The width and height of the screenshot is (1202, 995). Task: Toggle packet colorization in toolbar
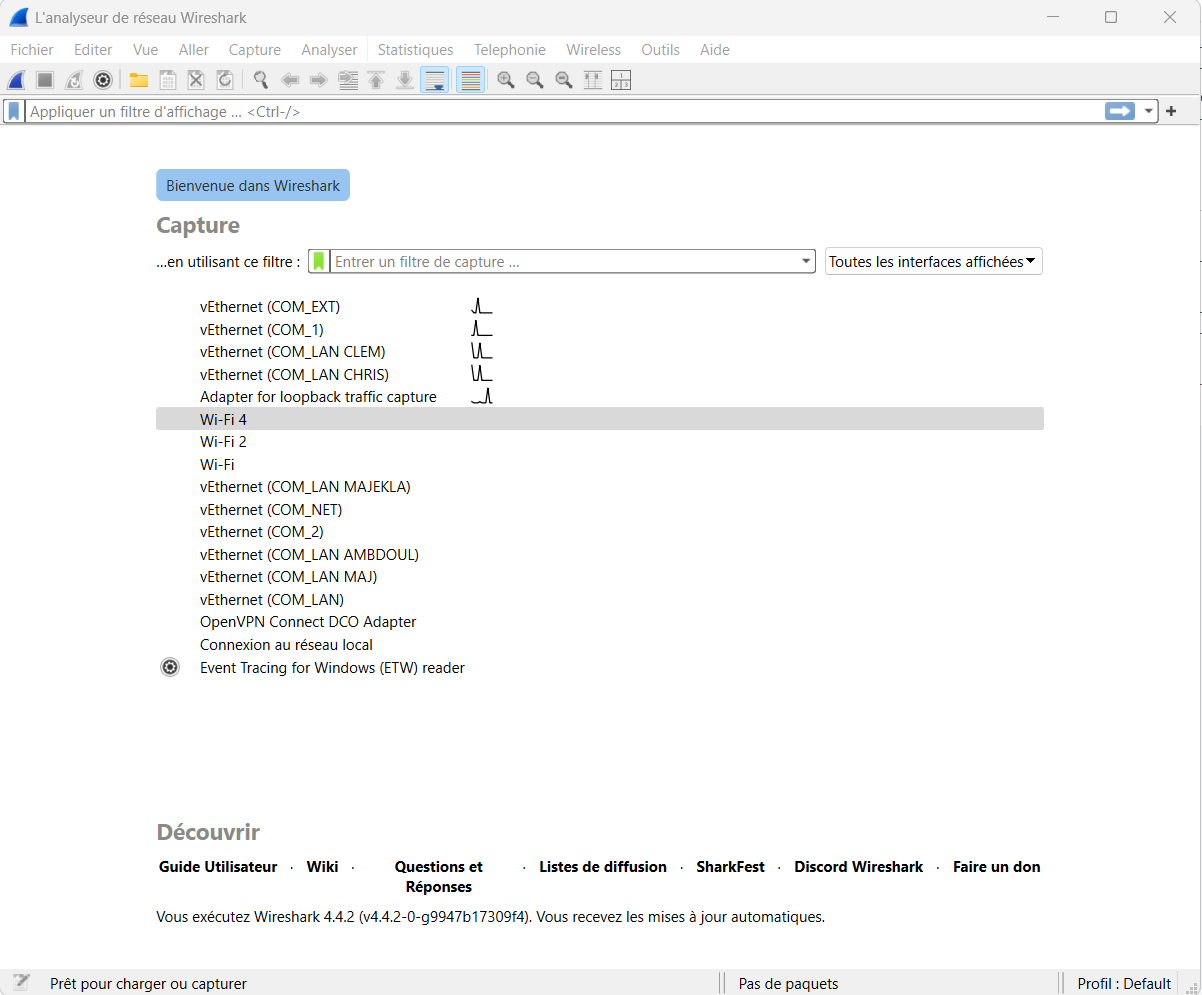coord(471,80)
